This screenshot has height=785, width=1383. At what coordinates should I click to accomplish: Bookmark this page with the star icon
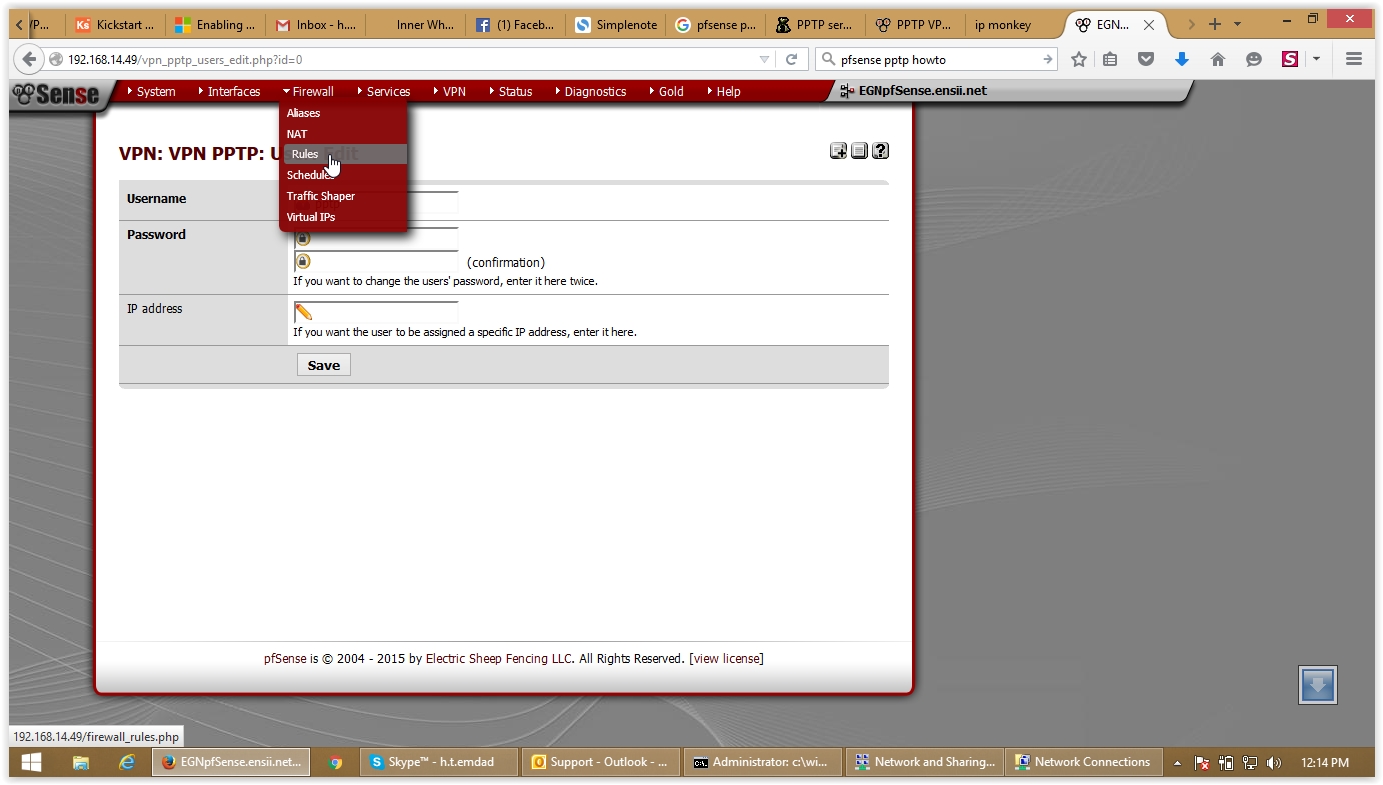(x=1078, y=59)
